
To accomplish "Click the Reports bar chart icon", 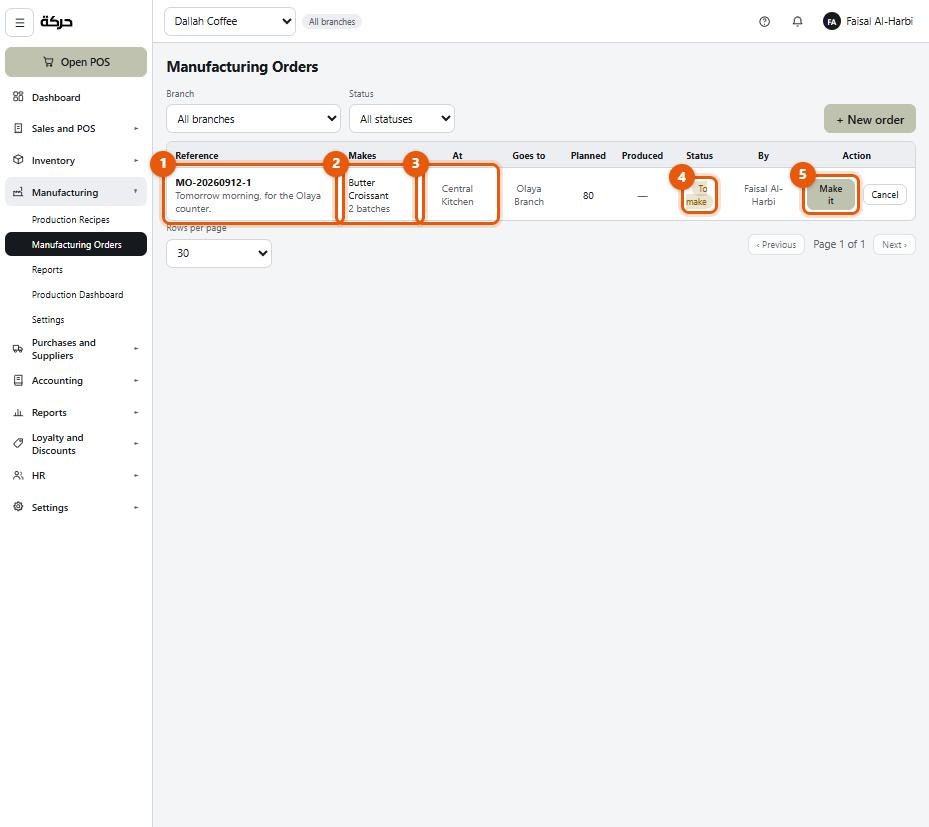I will coord(18,412).
